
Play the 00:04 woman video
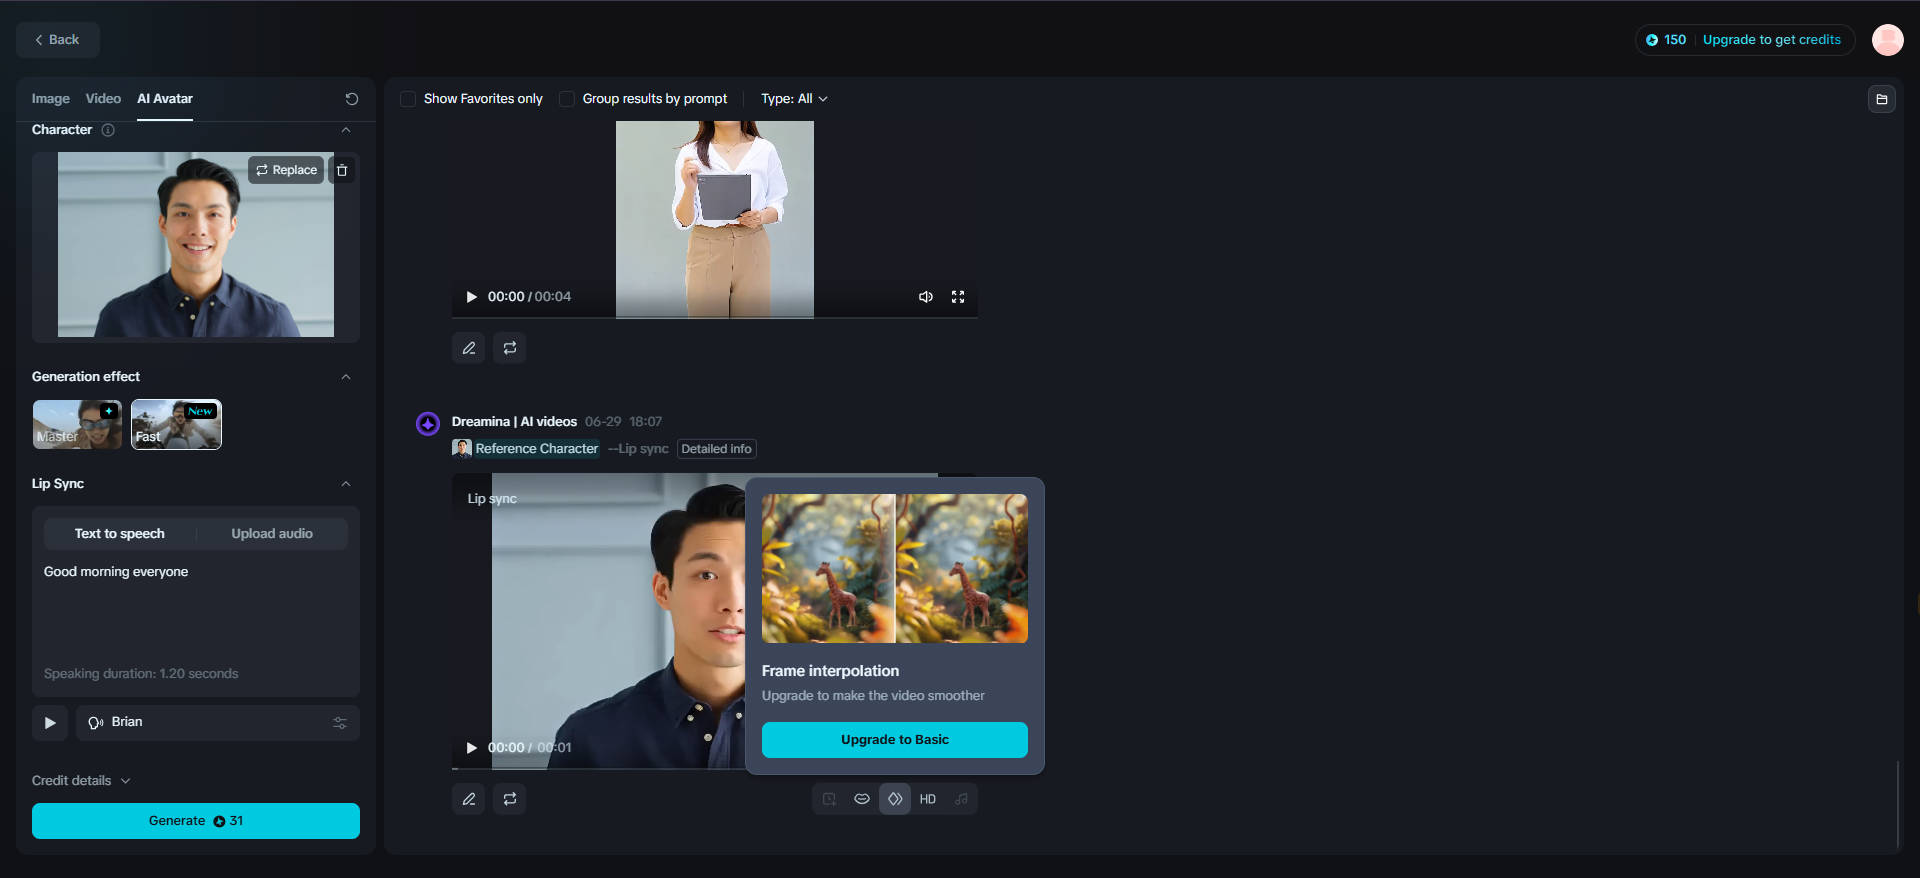[472, 297]
